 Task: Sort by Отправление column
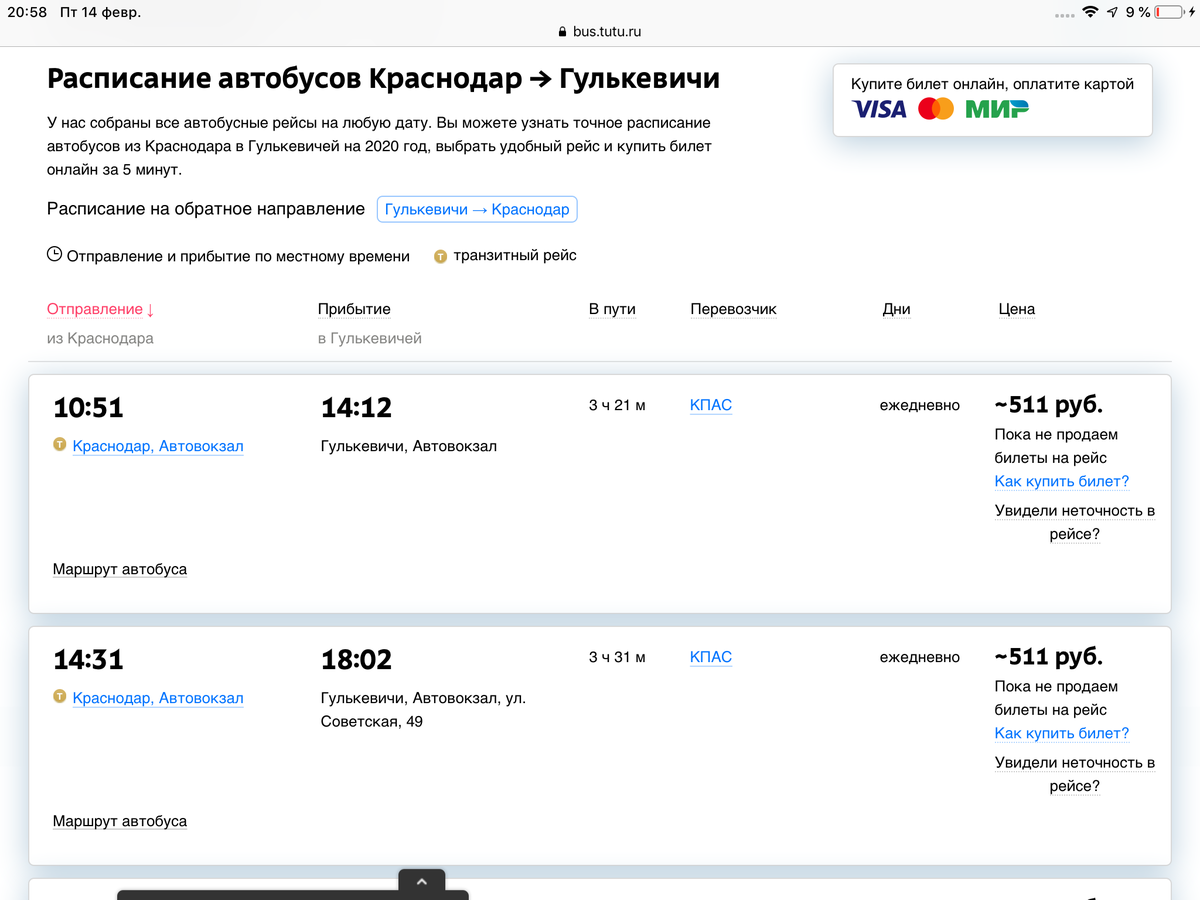pyautogui.click(x=100, y=309)
